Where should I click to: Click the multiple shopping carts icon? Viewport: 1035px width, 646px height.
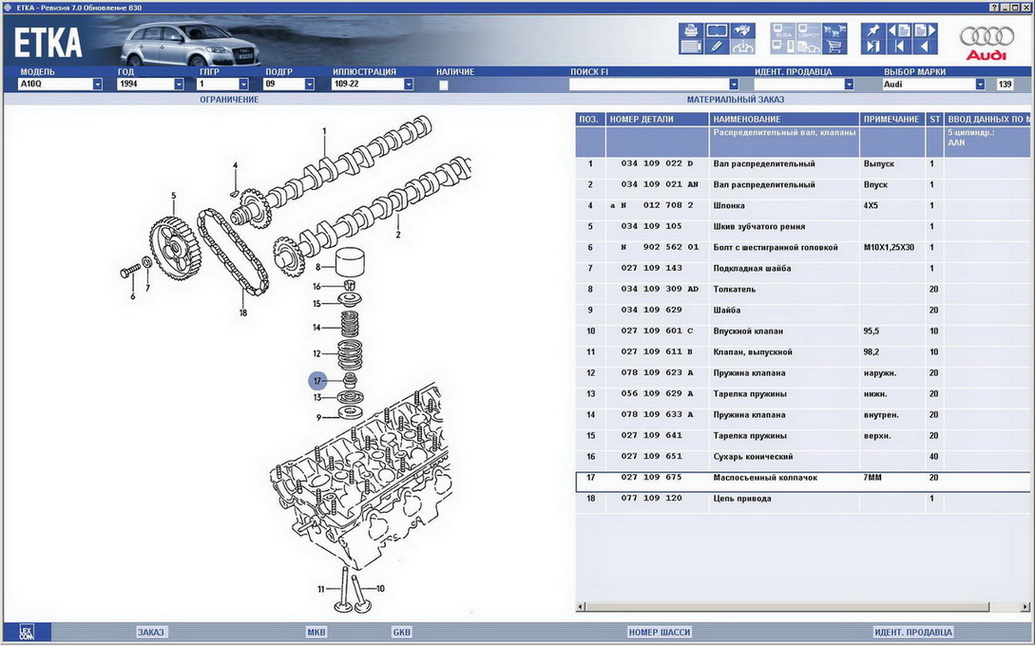pyautogui.click(x=835, y=30)
